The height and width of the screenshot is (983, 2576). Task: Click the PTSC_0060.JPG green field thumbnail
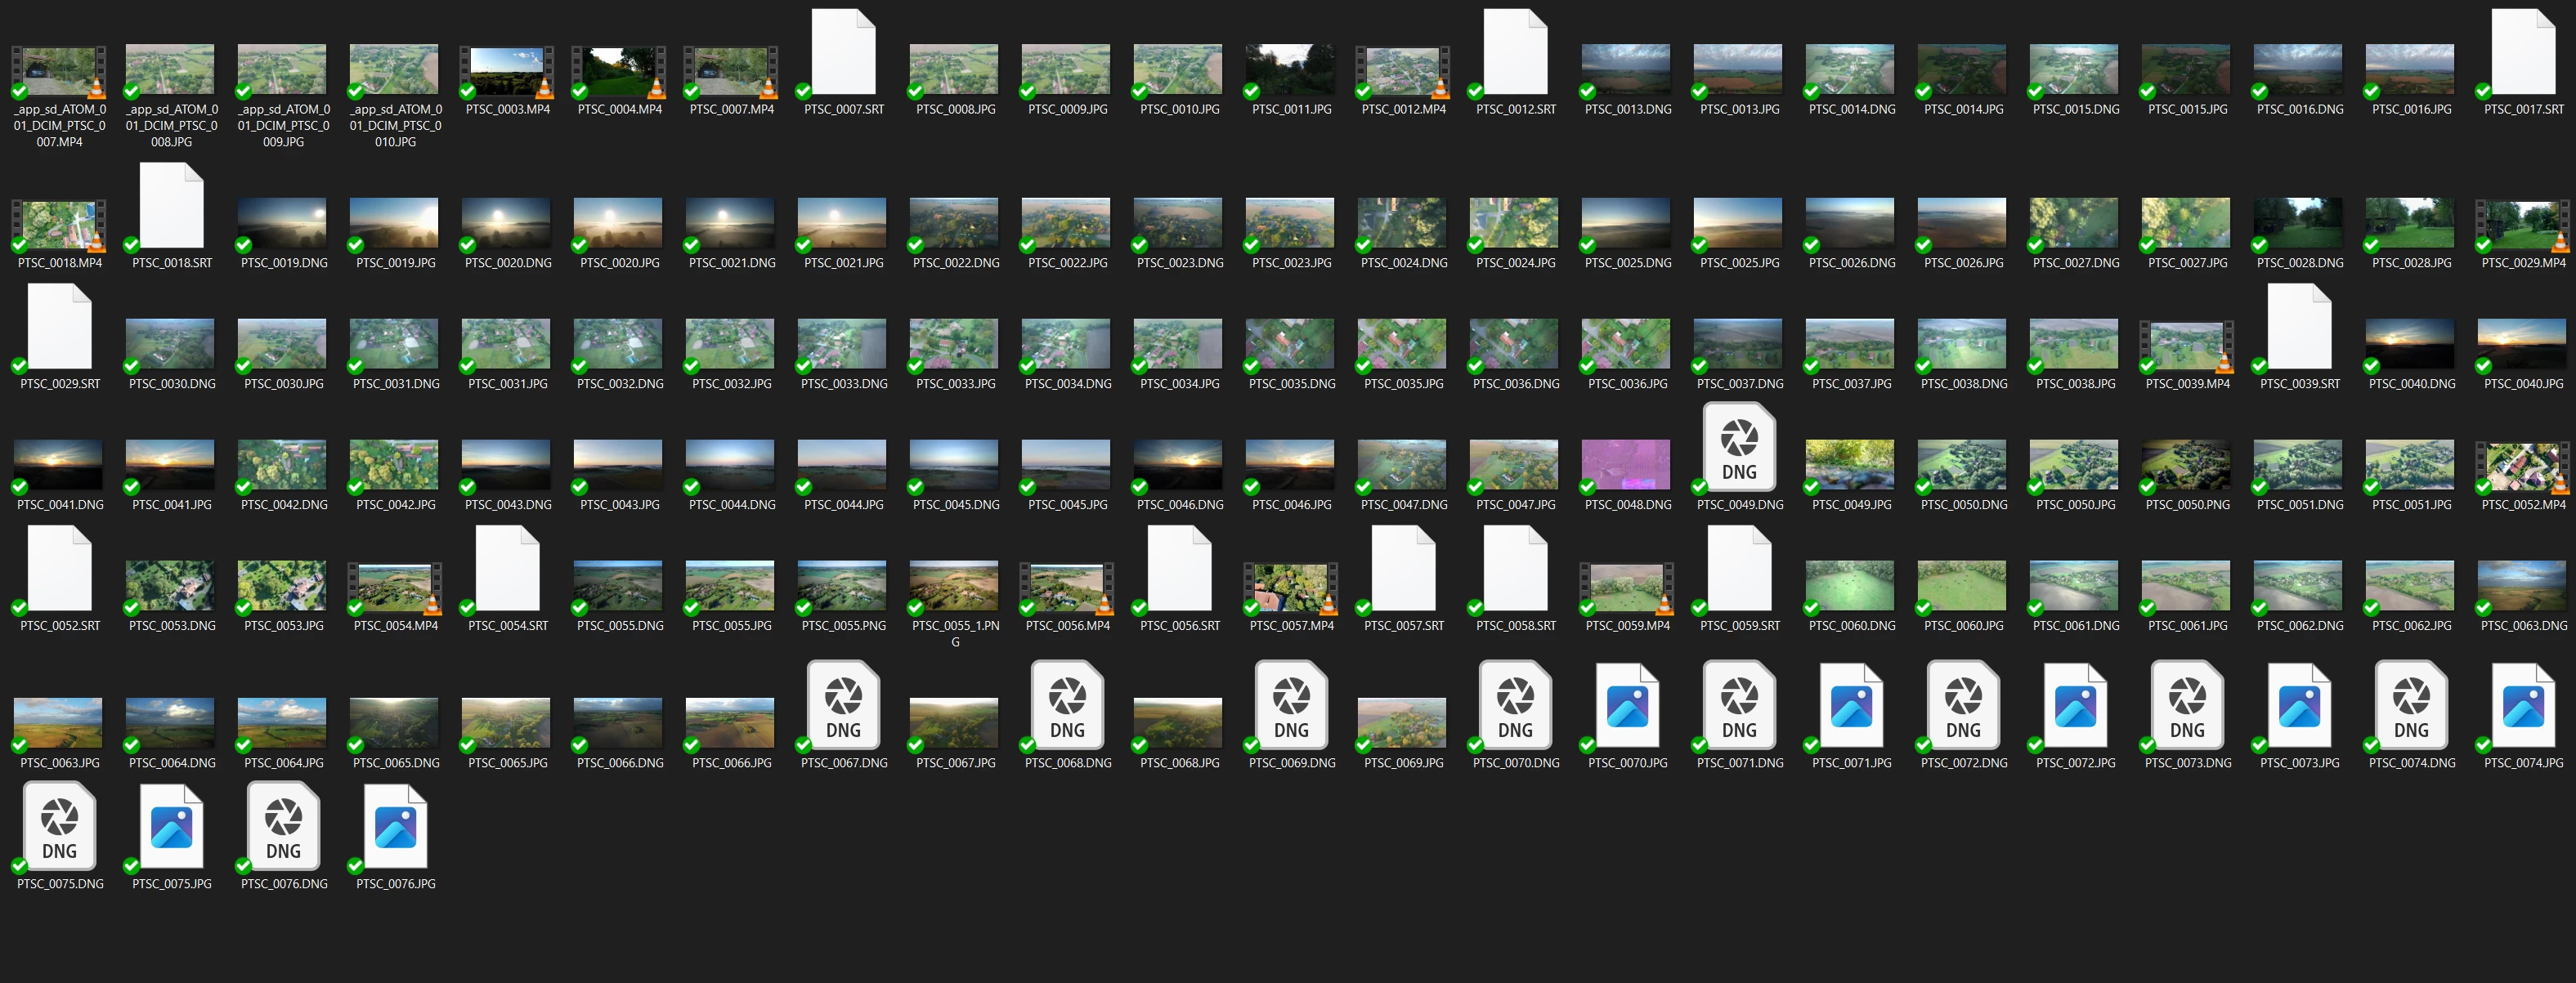coord(1962,585)
